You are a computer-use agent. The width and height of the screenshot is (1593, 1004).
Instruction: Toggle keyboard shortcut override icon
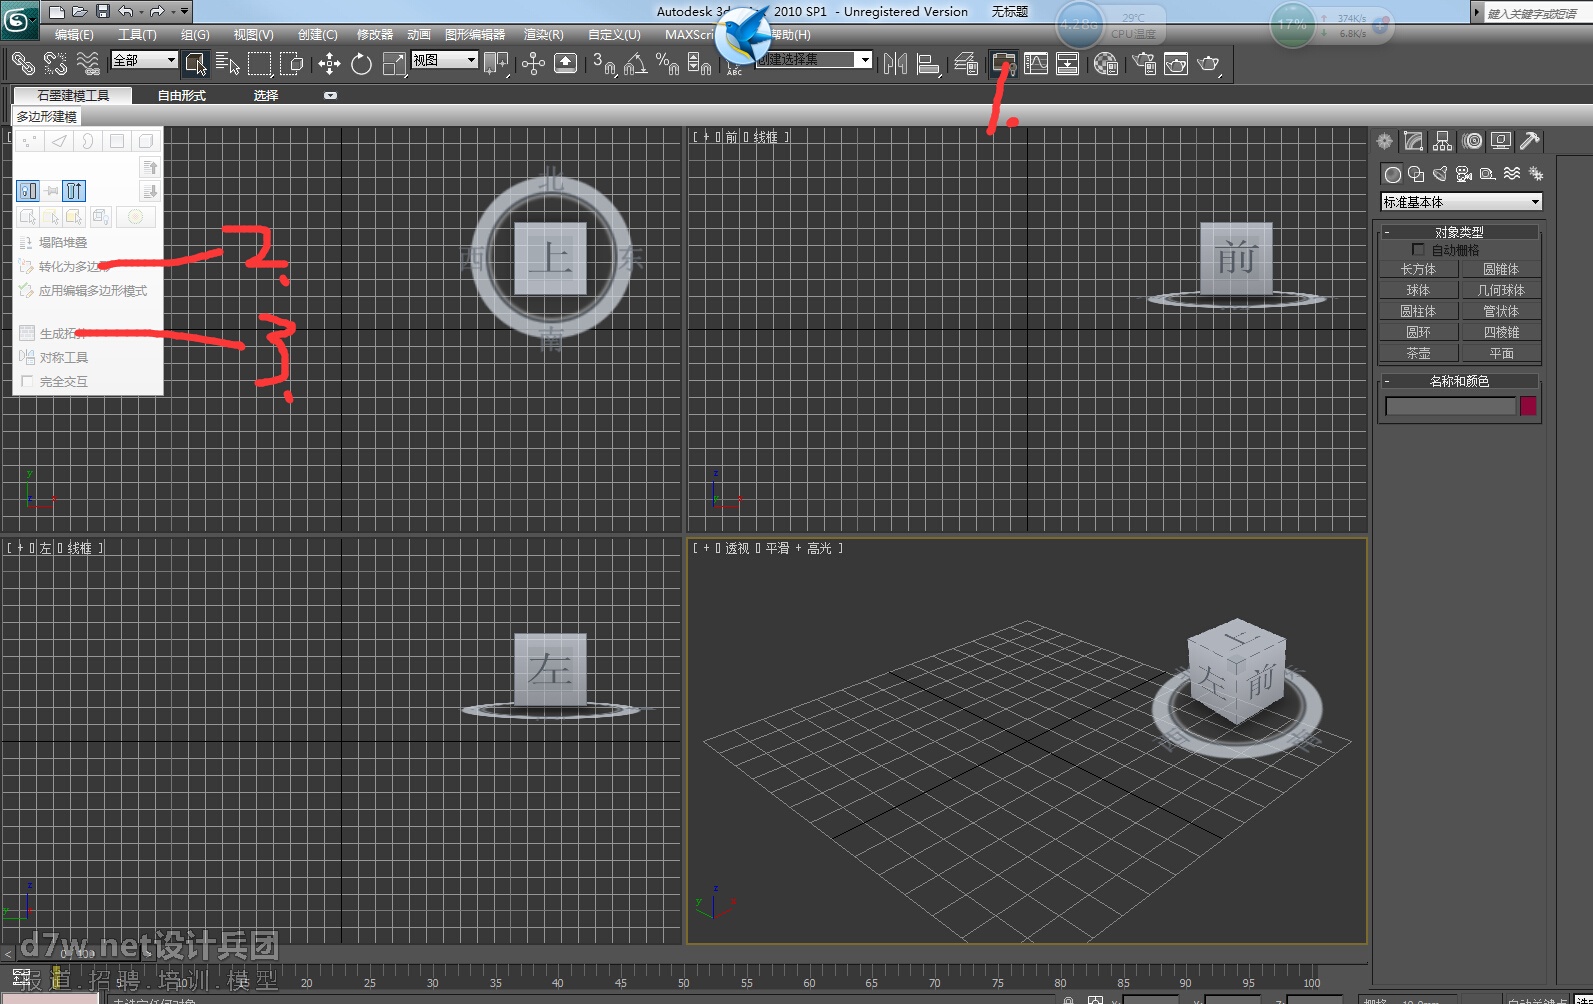[x=565, y=64]
